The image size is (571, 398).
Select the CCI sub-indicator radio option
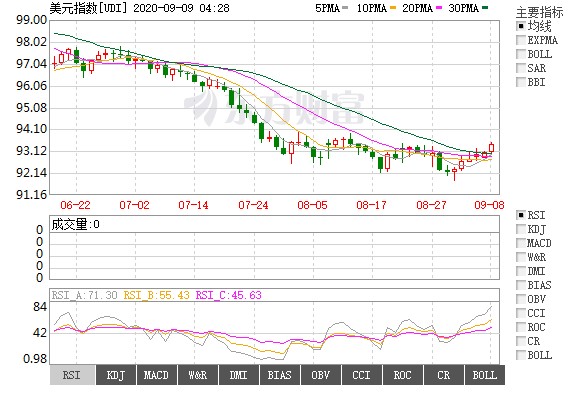[521, 313]
